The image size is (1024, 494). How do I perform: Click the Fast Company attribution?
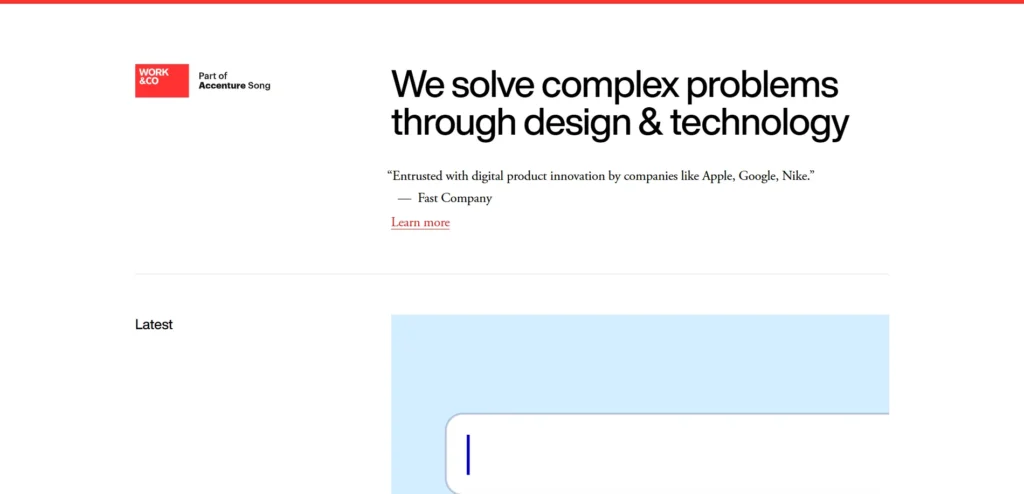455,198
